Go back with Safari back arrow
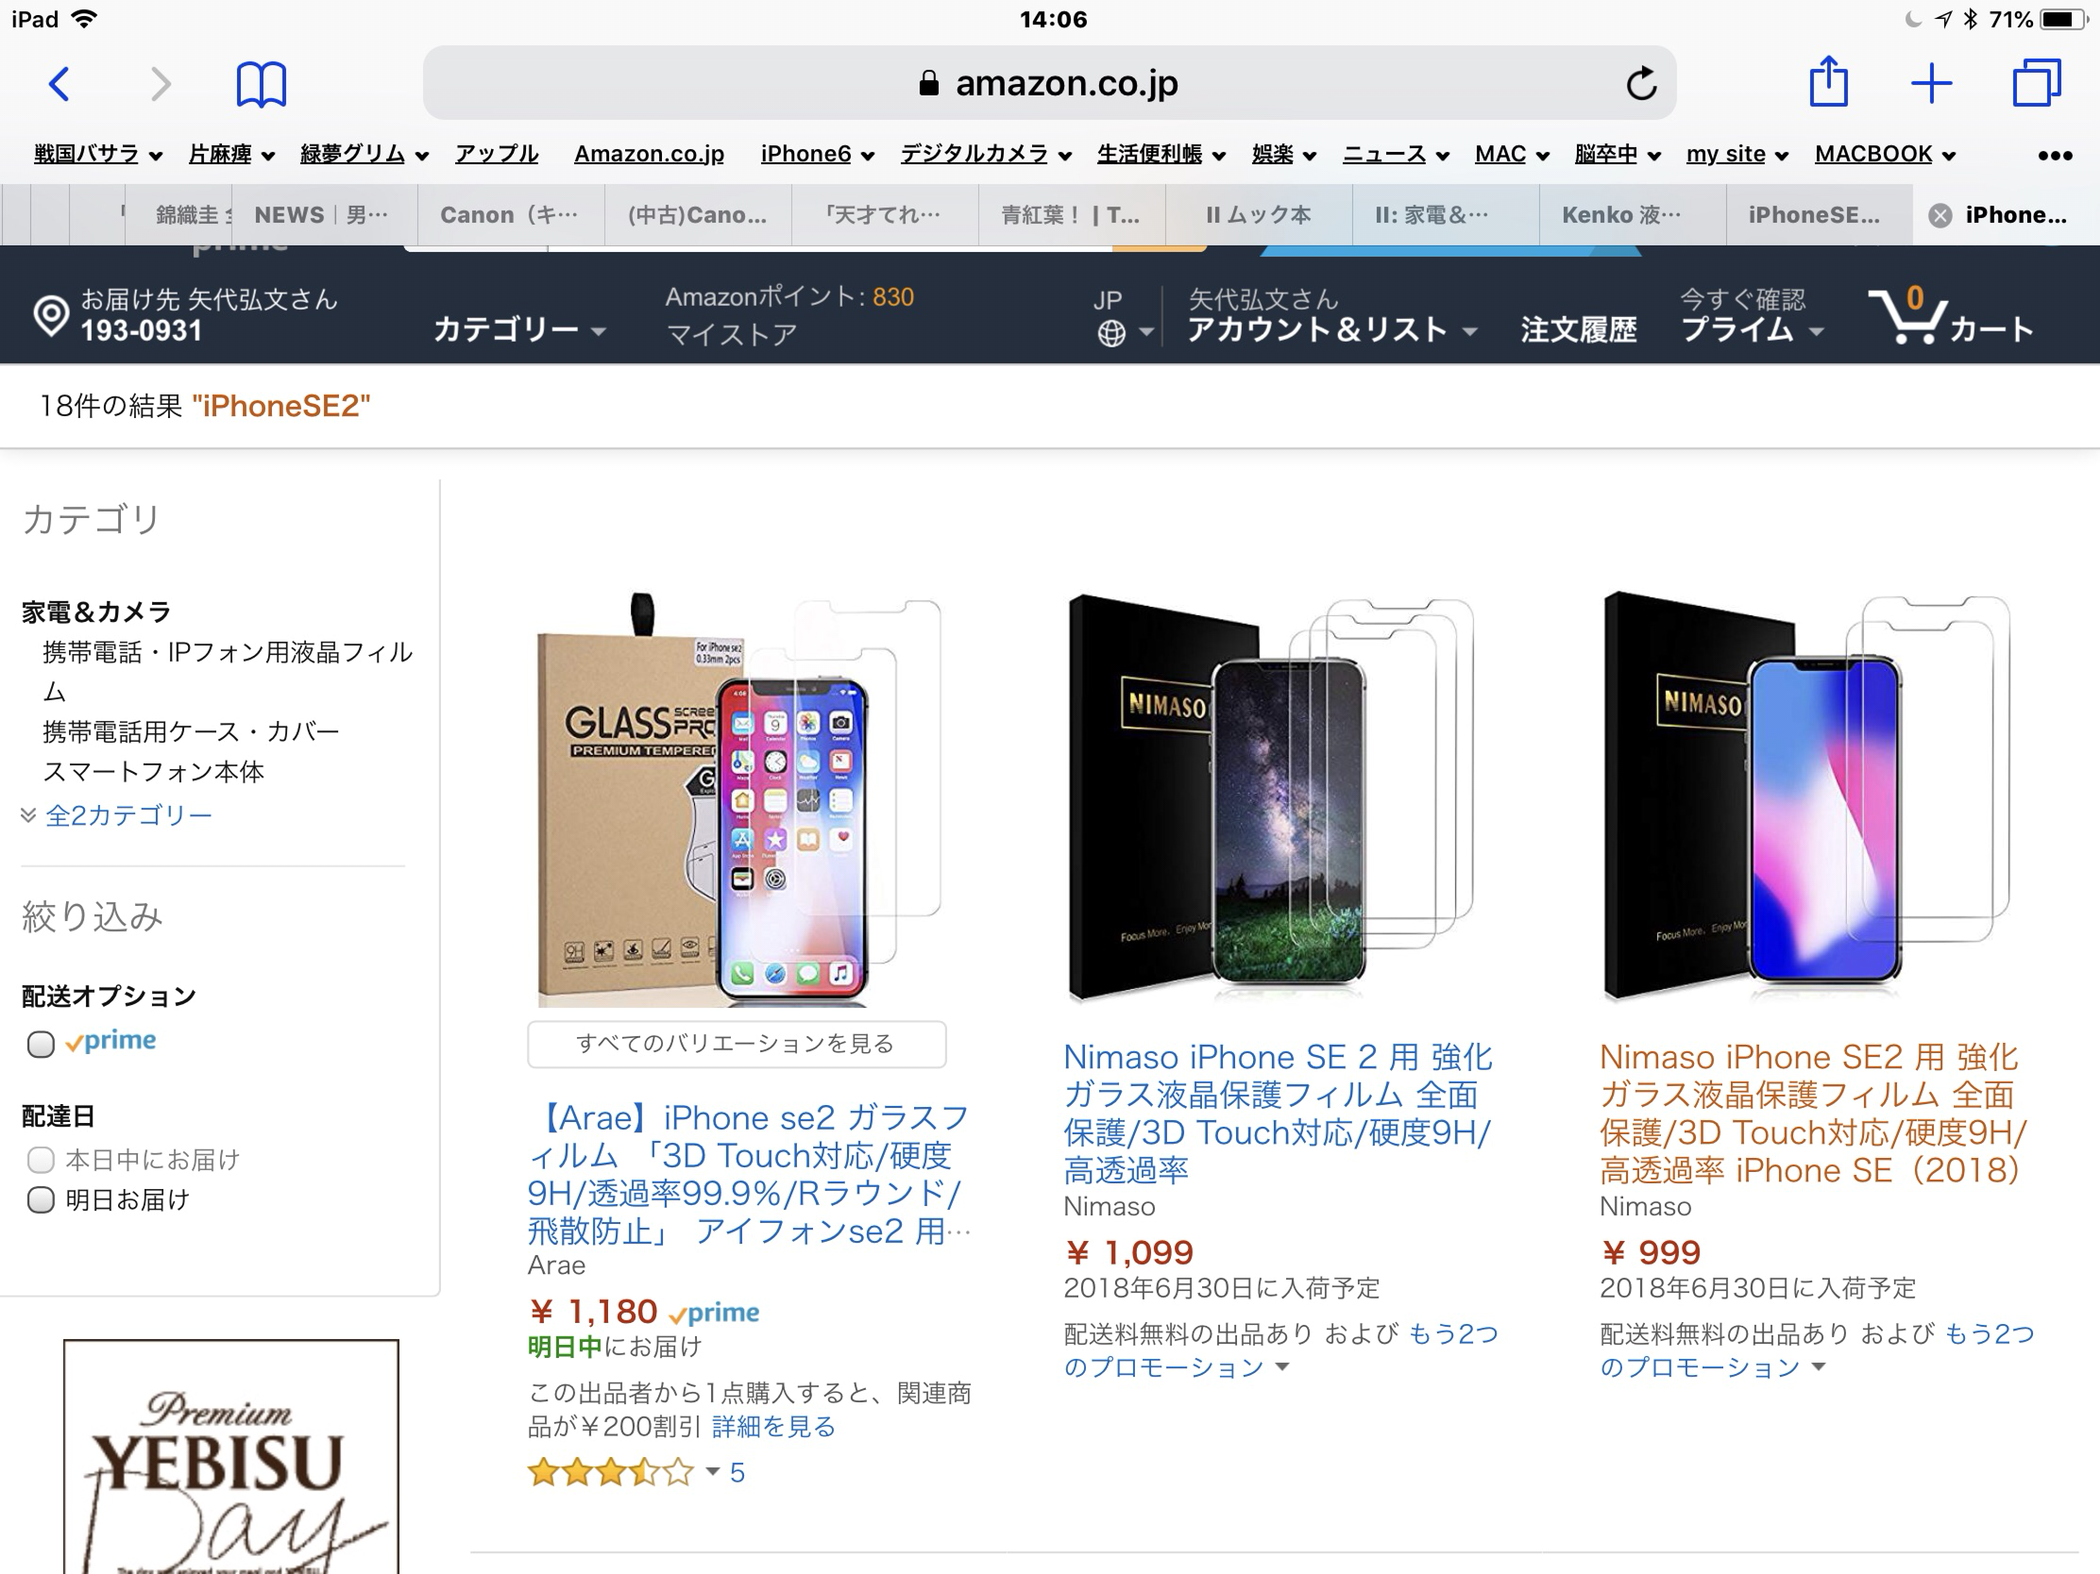Viewport: 2100px width, 1574px height. tap(60, 84)
